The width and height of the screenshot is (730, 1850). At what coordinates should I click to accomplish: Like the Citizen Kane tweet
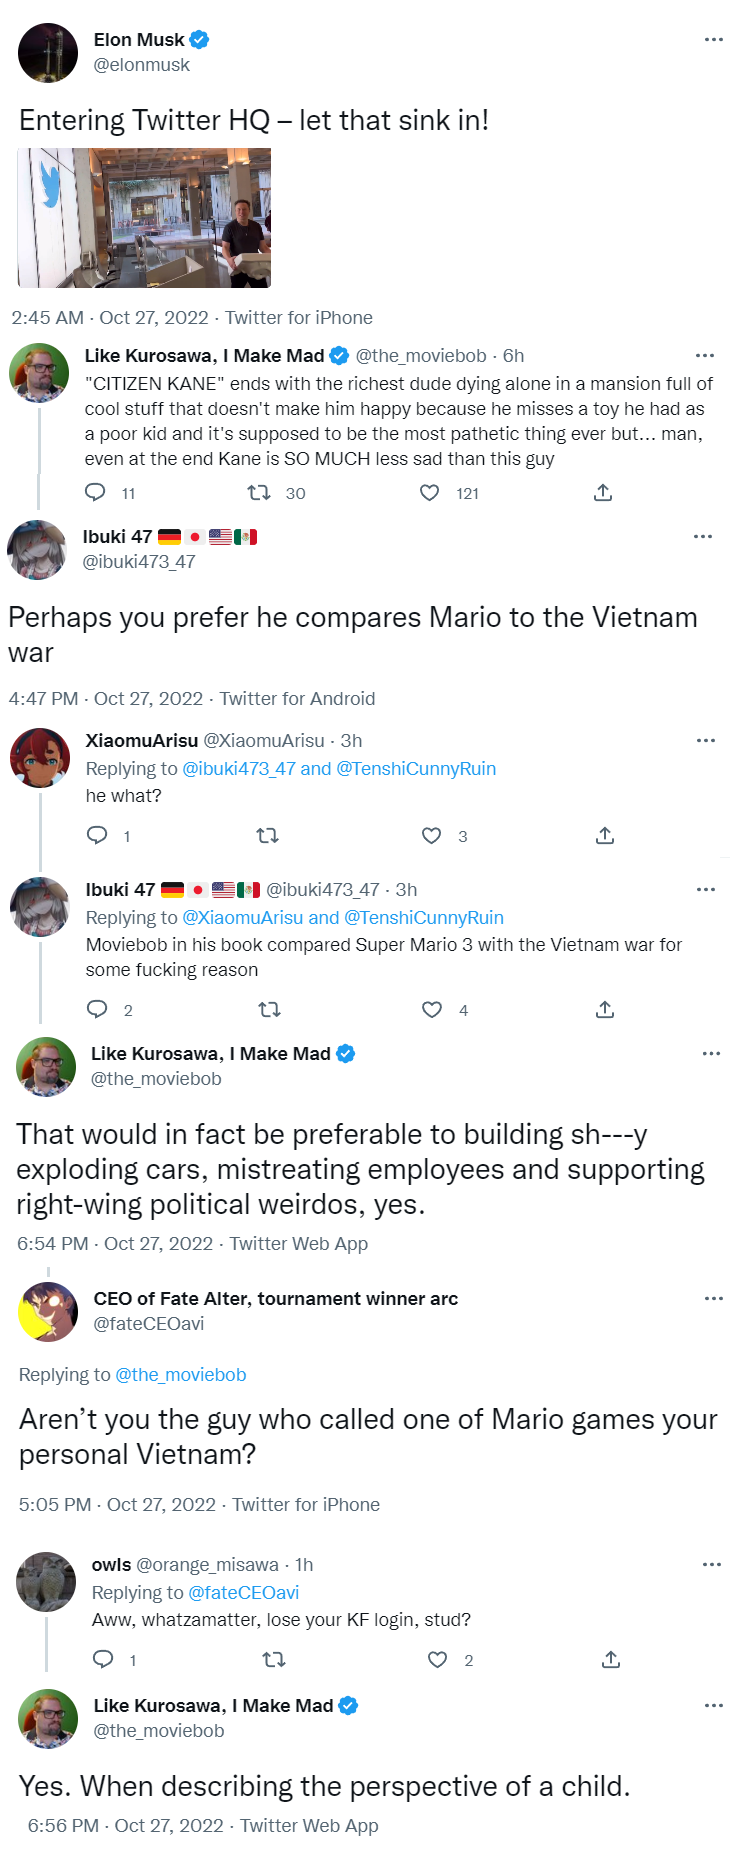coord(429,492)
